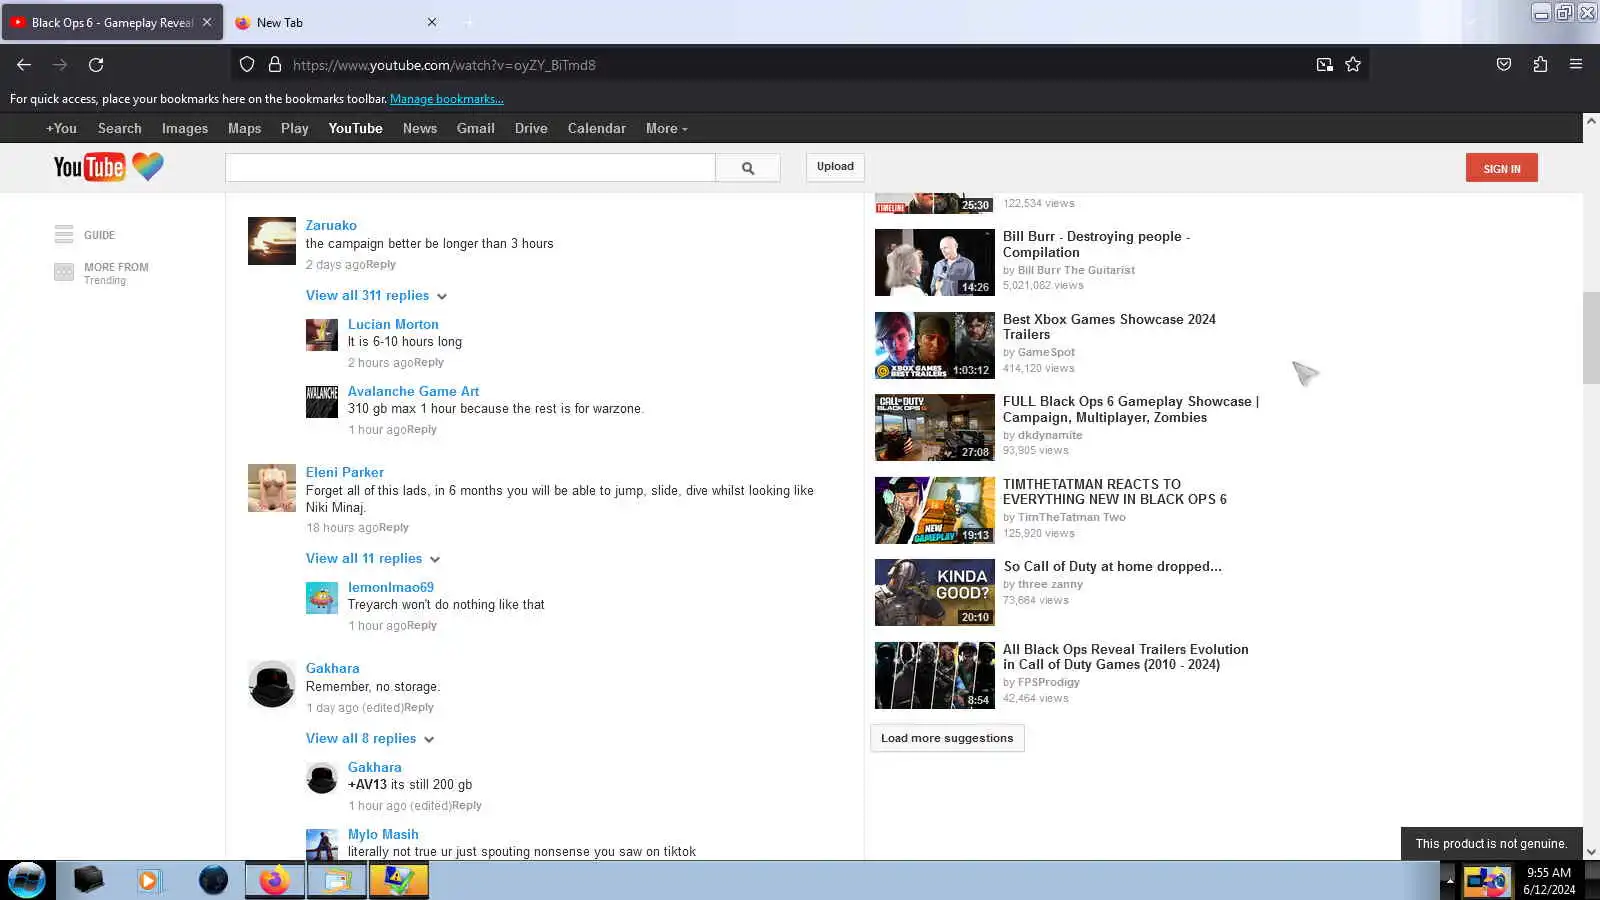Screen dimensions: 1600x900
Task: Click in the YouTube search box
Action: [470, 168]
